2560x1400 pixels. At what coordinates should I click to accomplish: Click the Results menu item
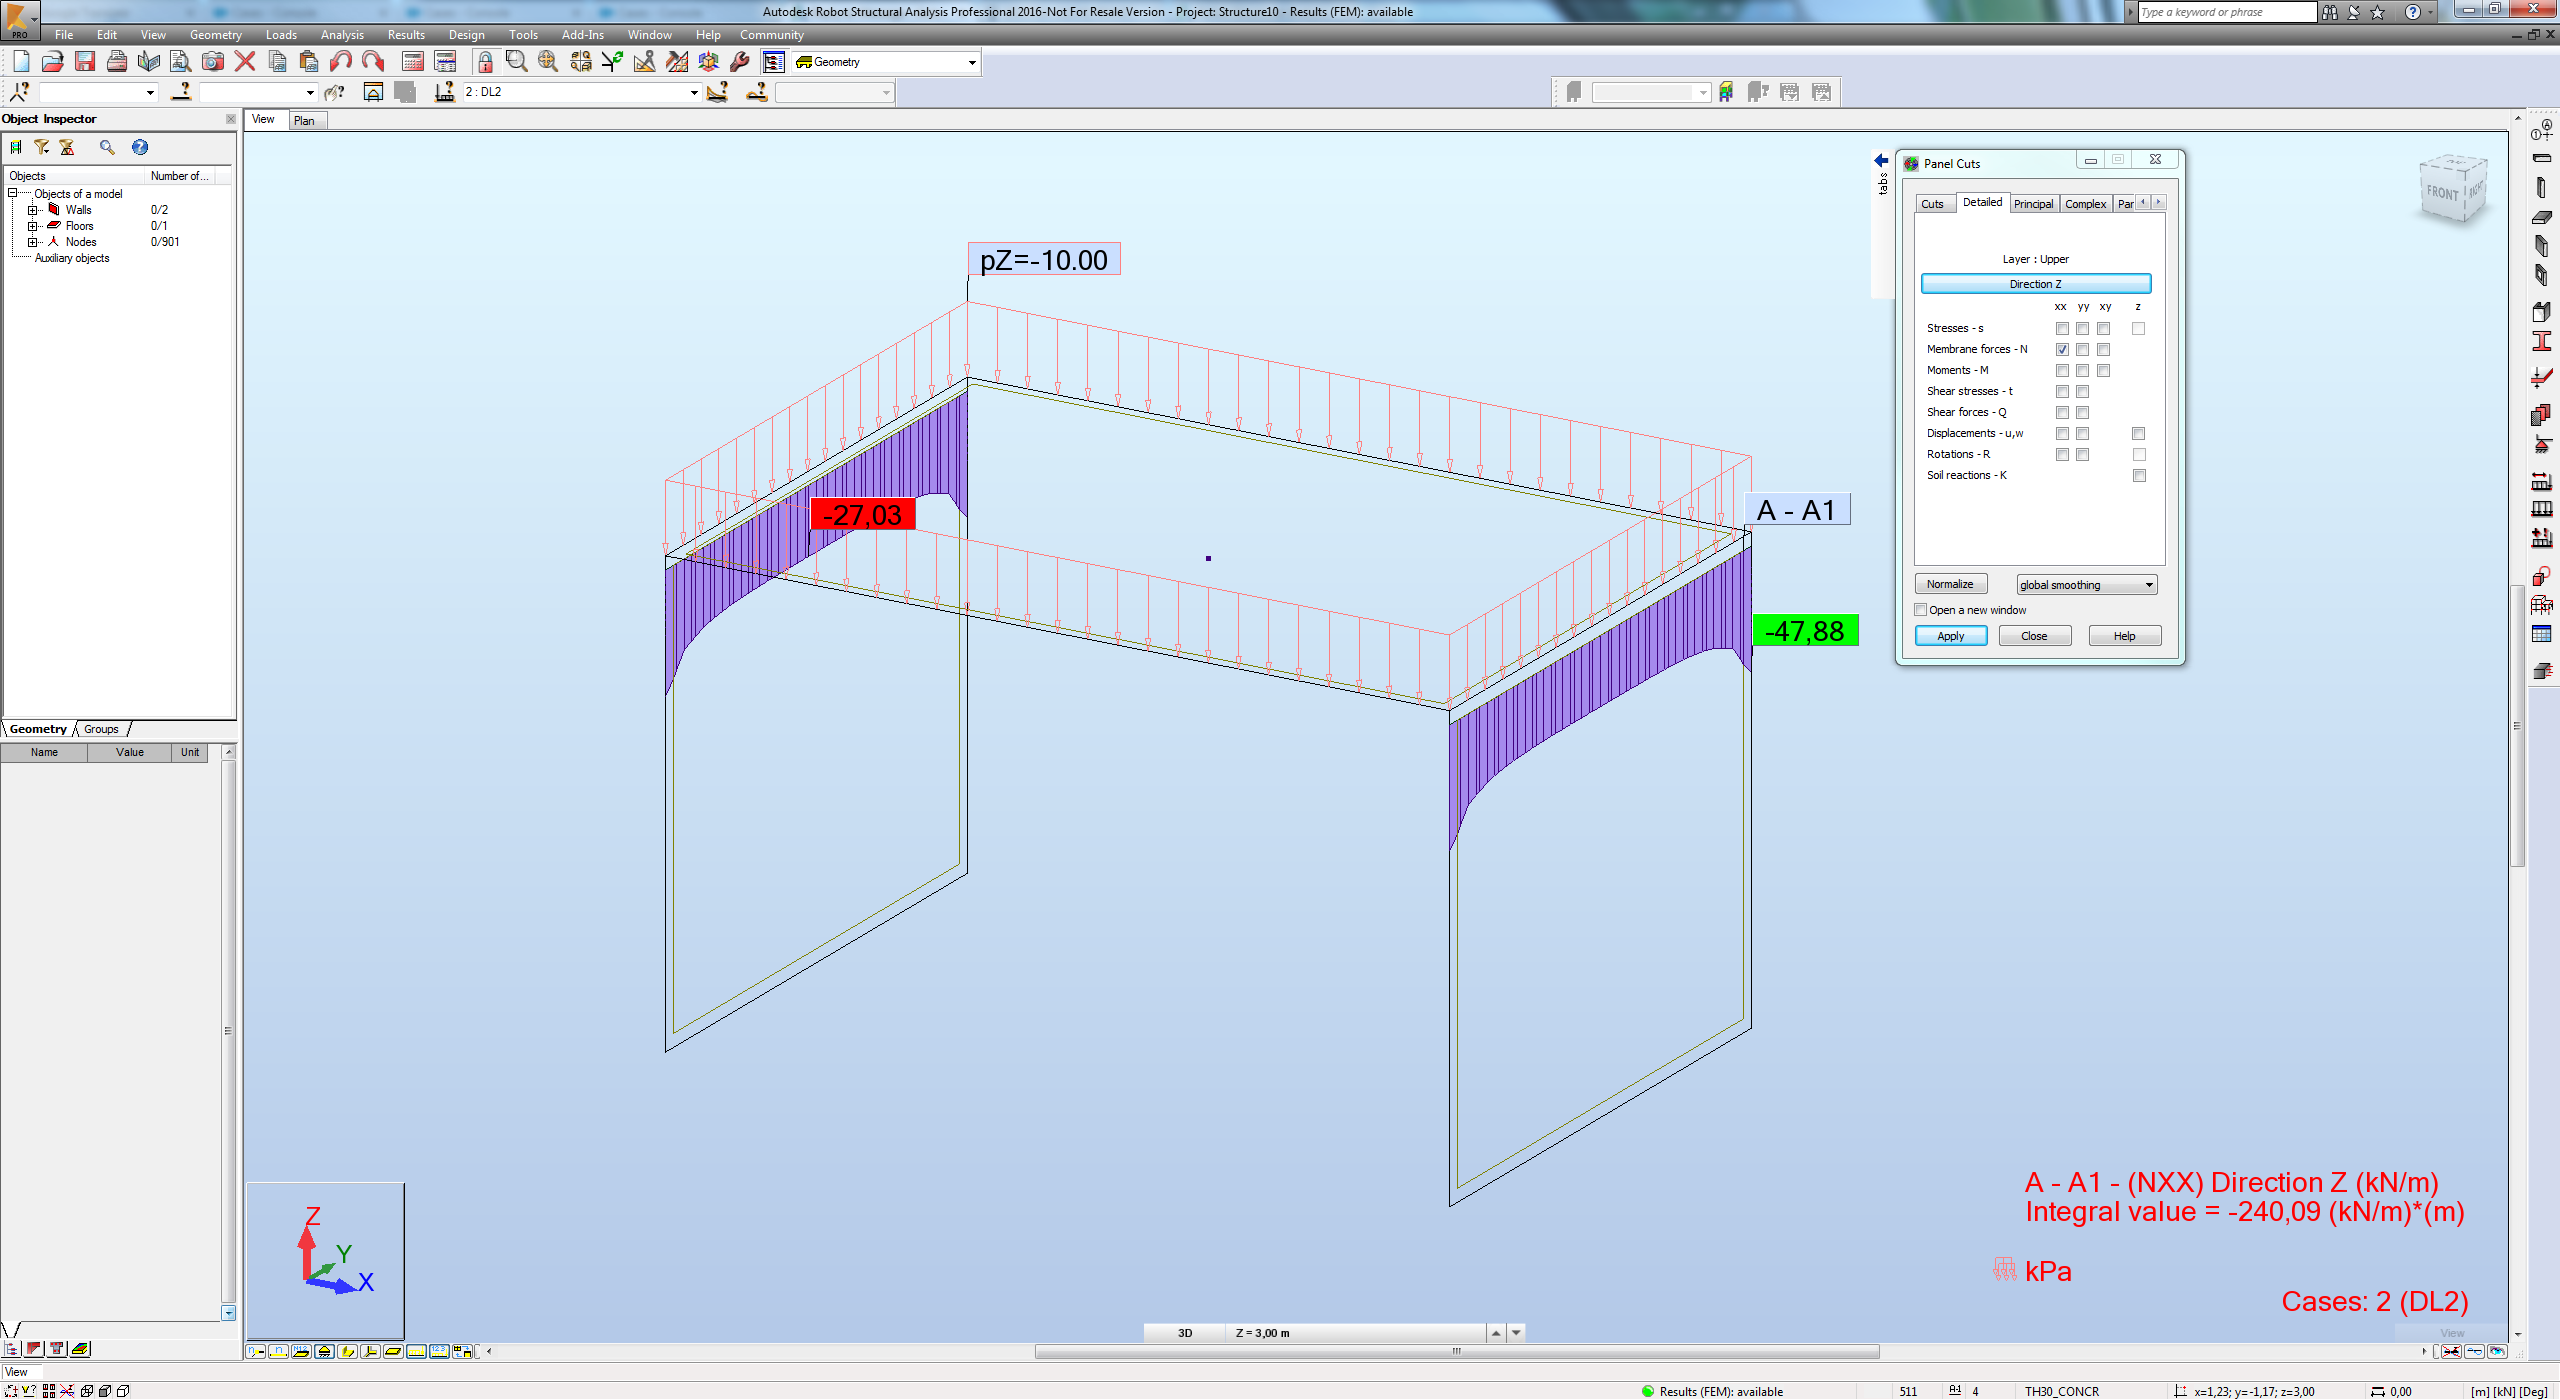(x=403, y=34)
